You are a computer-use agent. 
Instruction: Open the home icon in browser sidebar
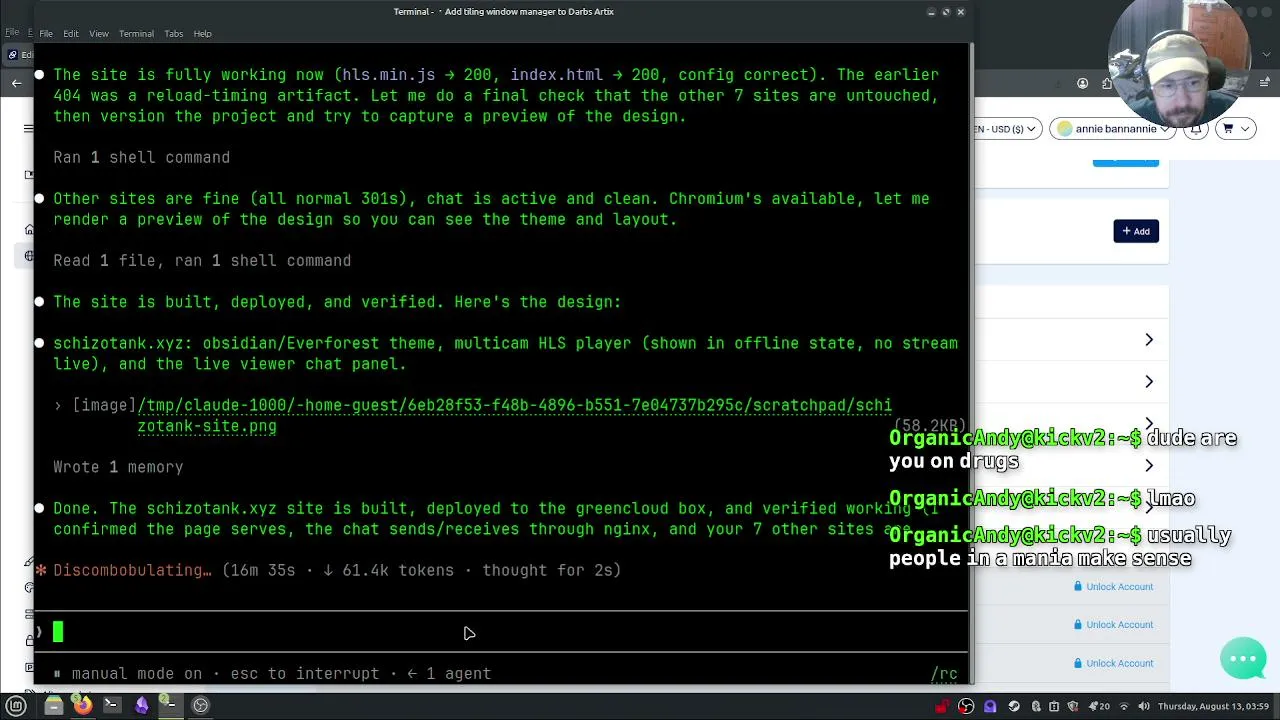pos(29,230)
